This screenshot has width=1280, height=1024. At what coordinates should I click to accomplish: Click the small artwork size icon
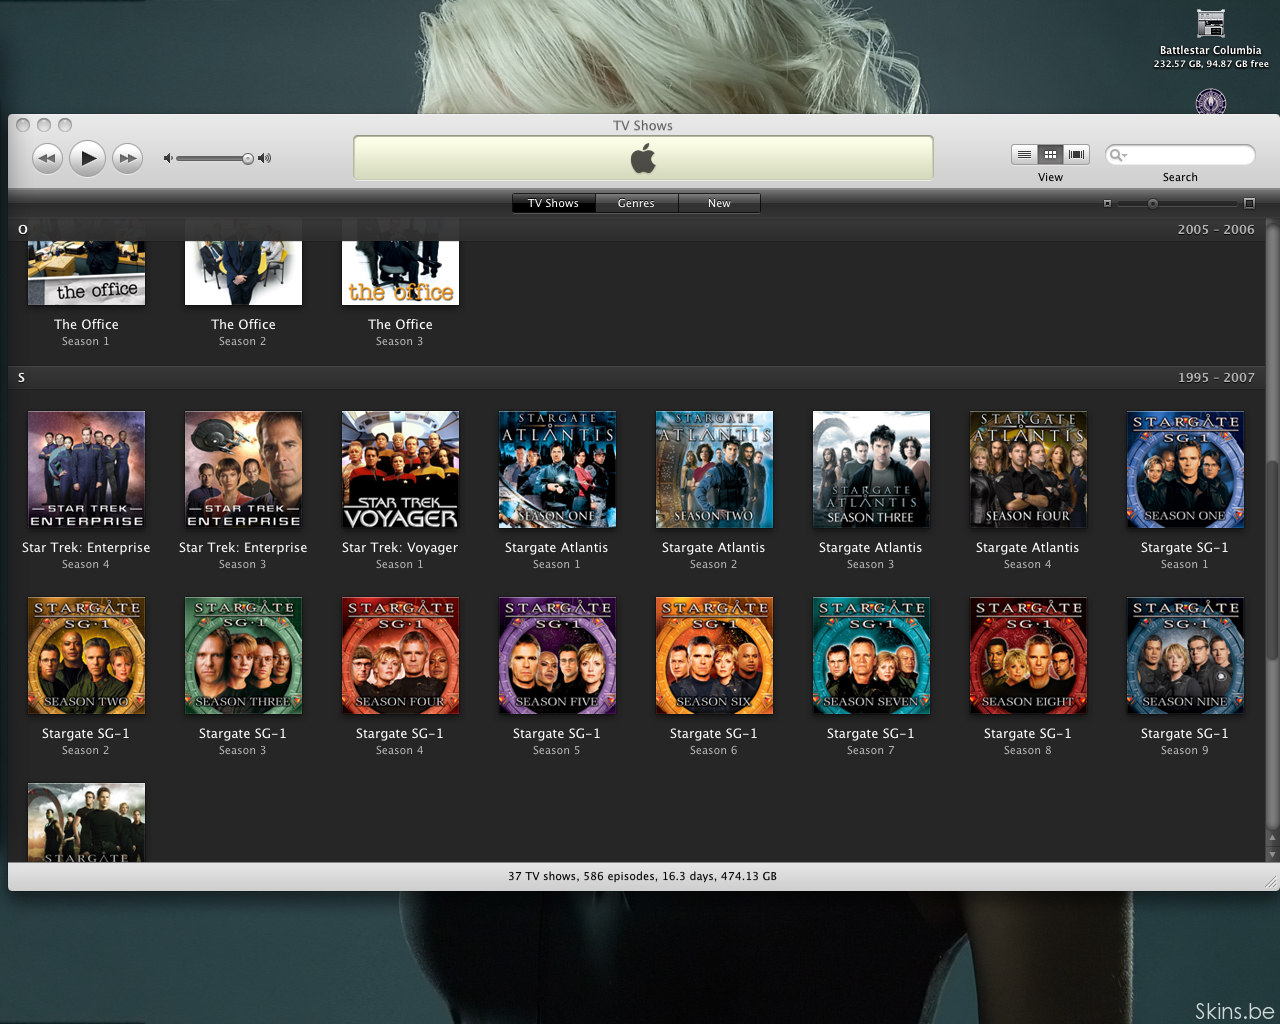(1107, 203)
